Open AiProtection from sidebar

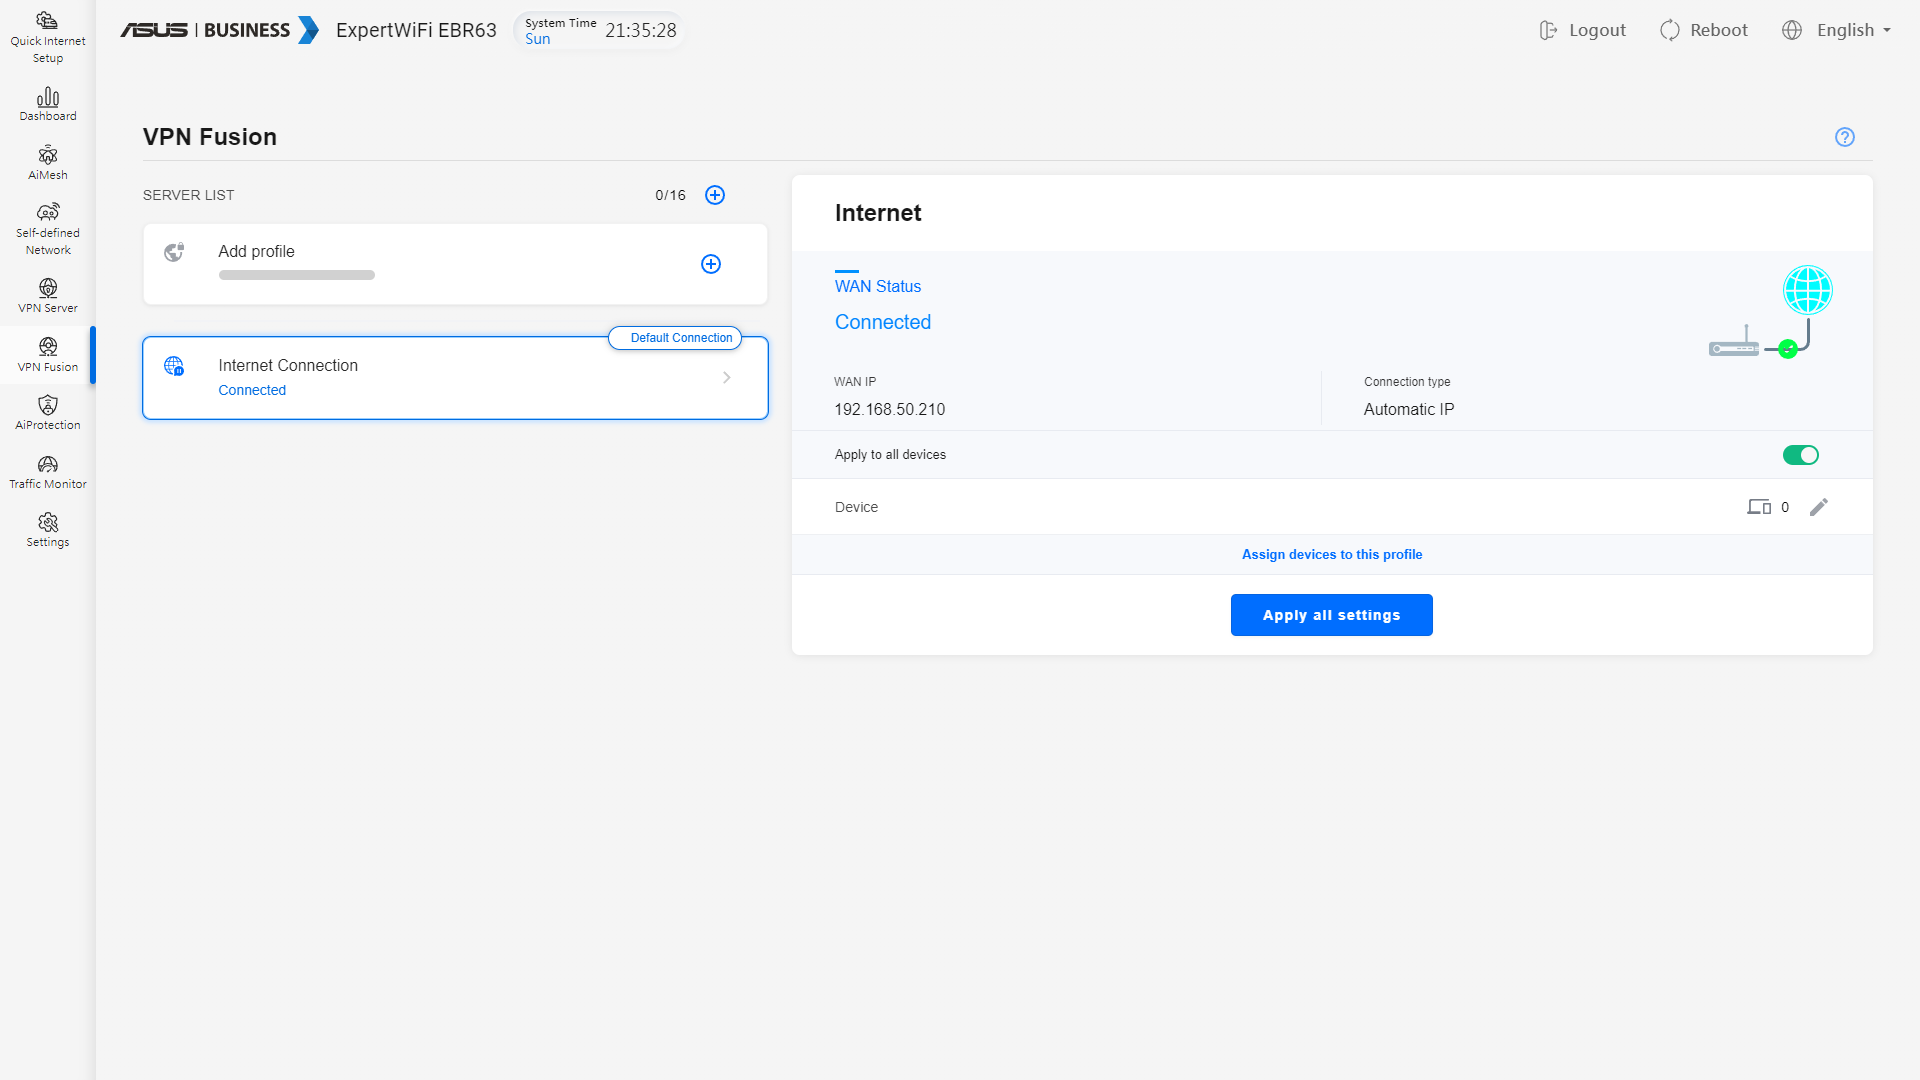pyautogui.click(x=47, y=412)
